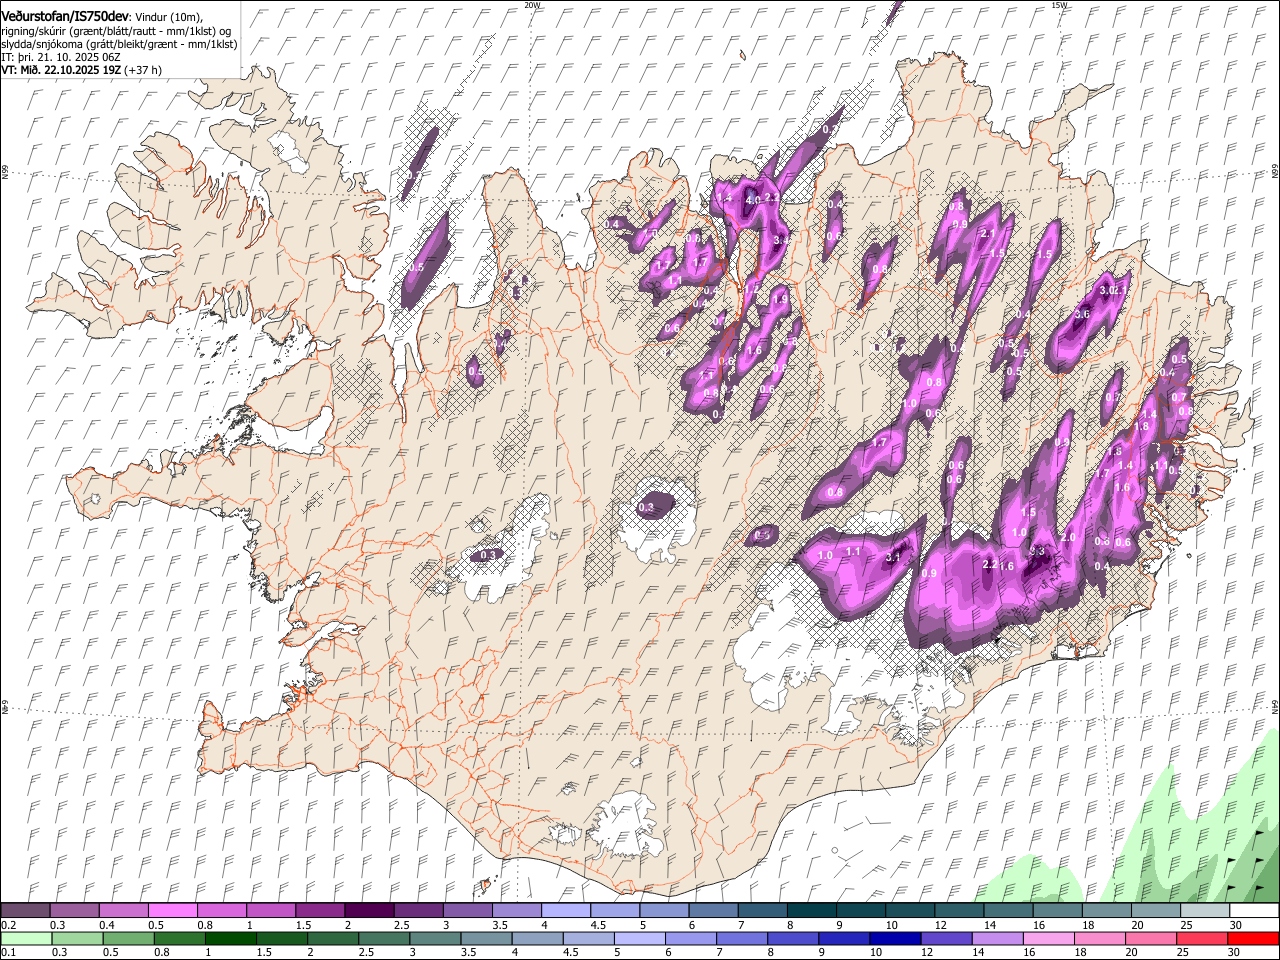The height and width of the screenshot is (960, 1280).
Task: Pick the teal 12 snow legend swatch
Action: coord(959,911)
